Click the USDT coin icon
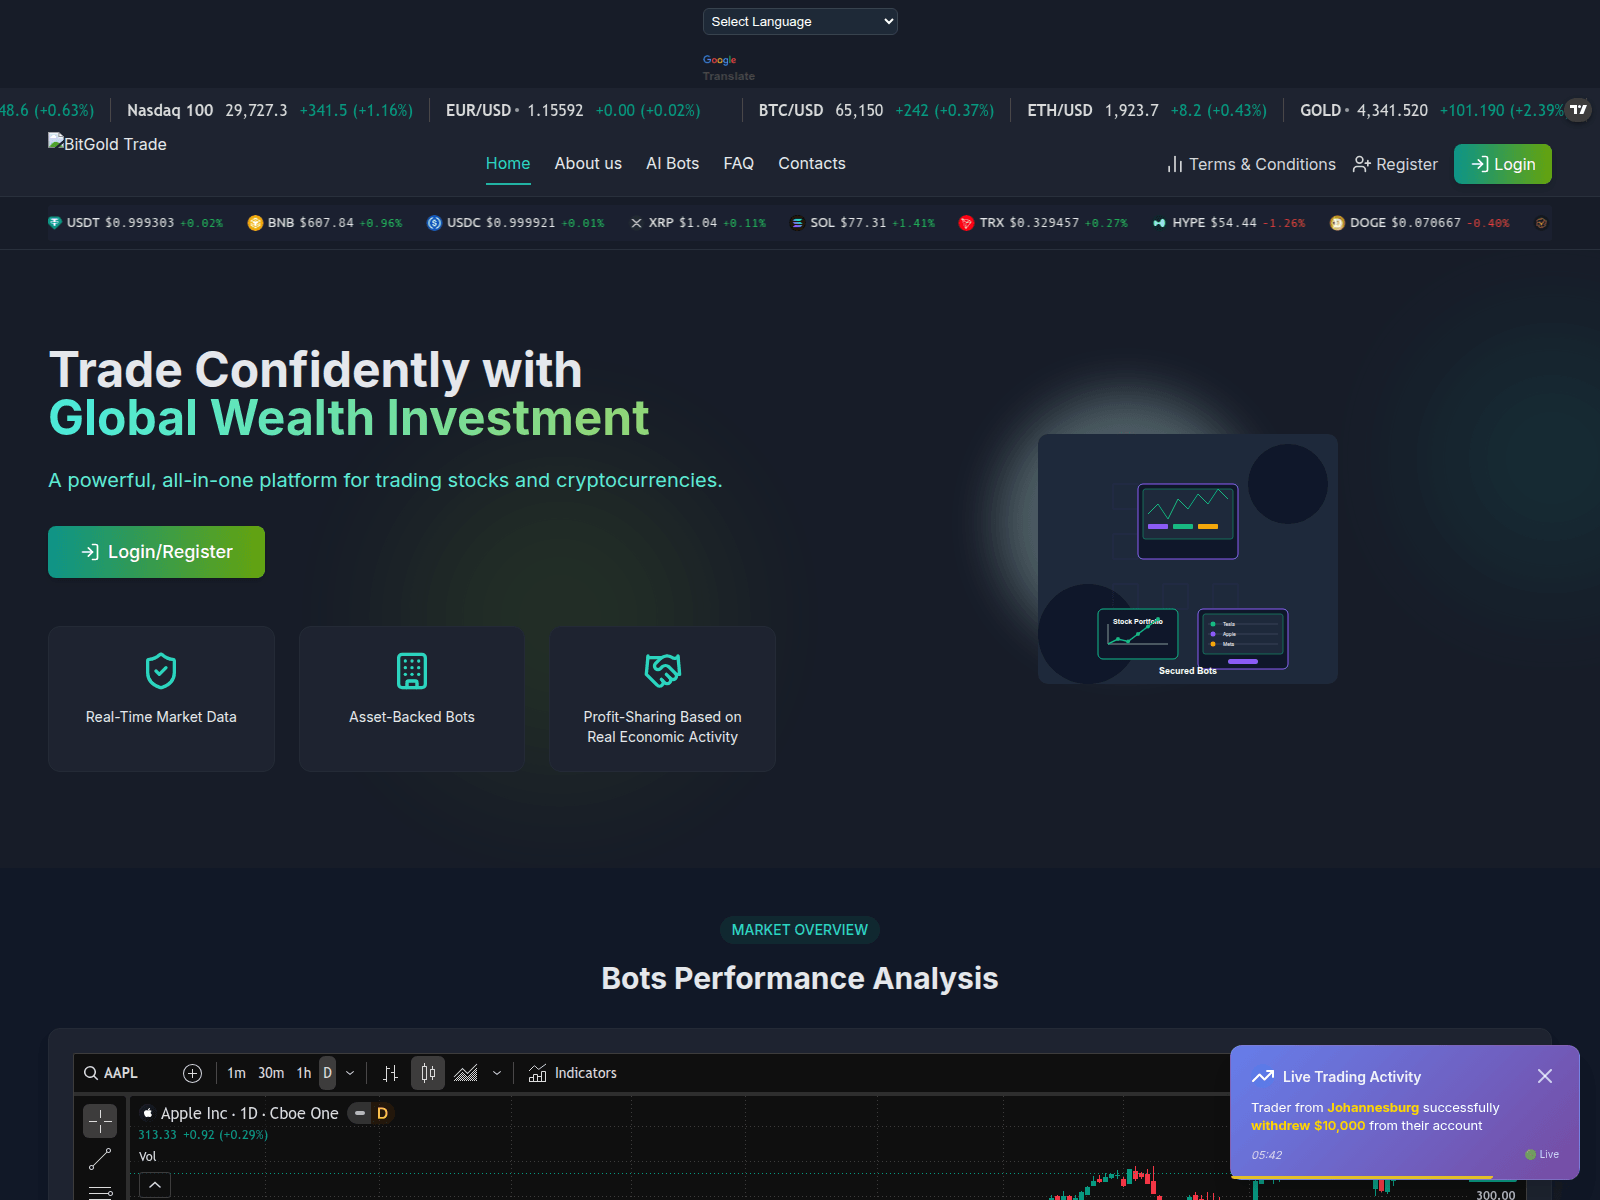Screen dimensions: 1600x1200 pyautogui.click(x=55, y=223)
